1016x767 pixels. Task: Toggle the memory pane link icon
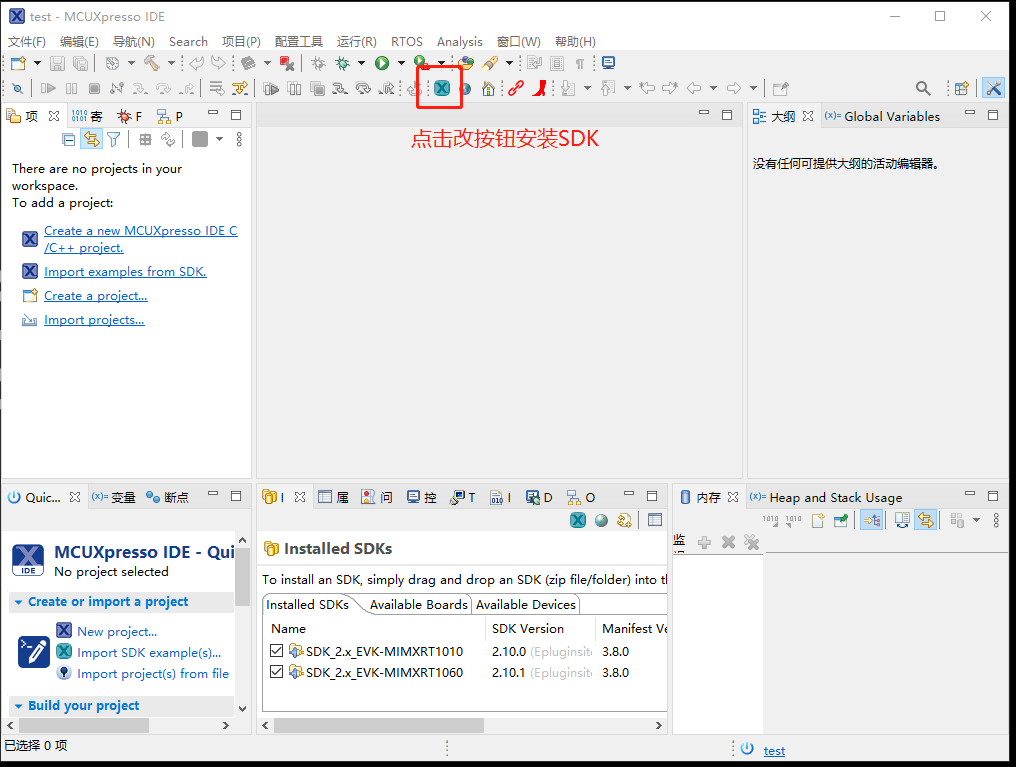coord(925,520)
